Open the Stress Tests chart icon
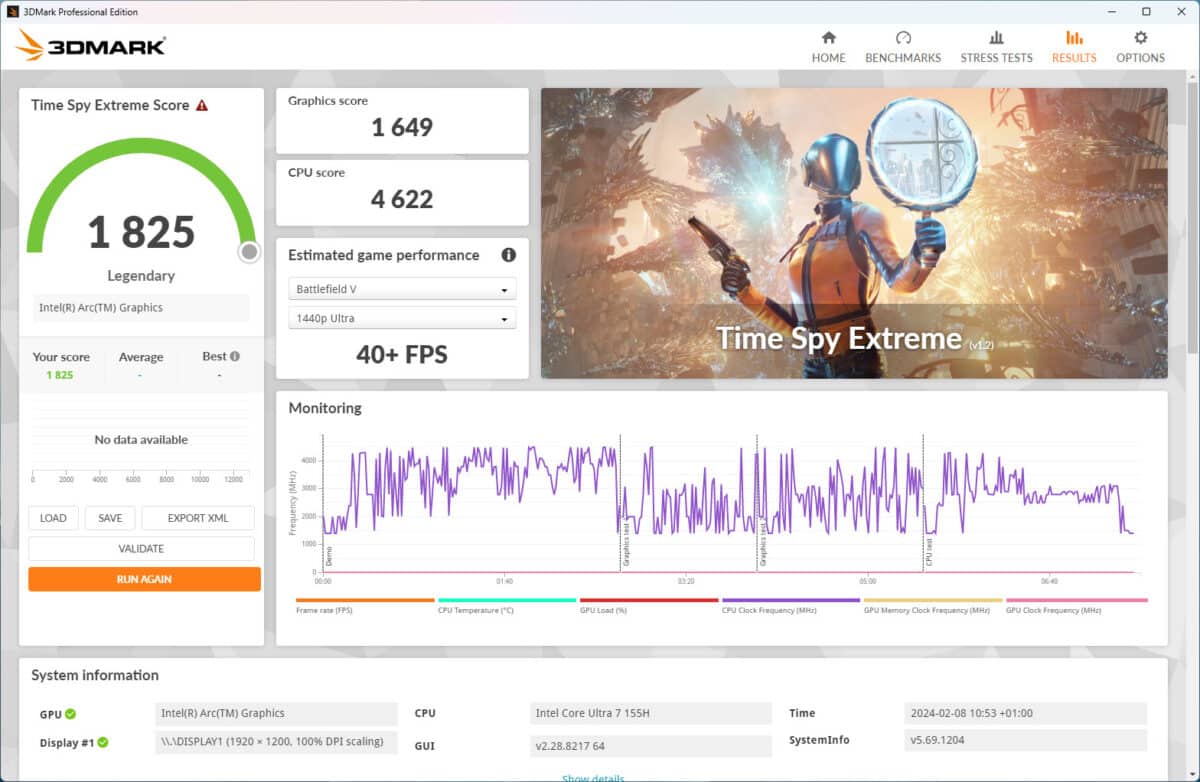The width and height of the screenshot is (1200, 782). pos(996,38)
